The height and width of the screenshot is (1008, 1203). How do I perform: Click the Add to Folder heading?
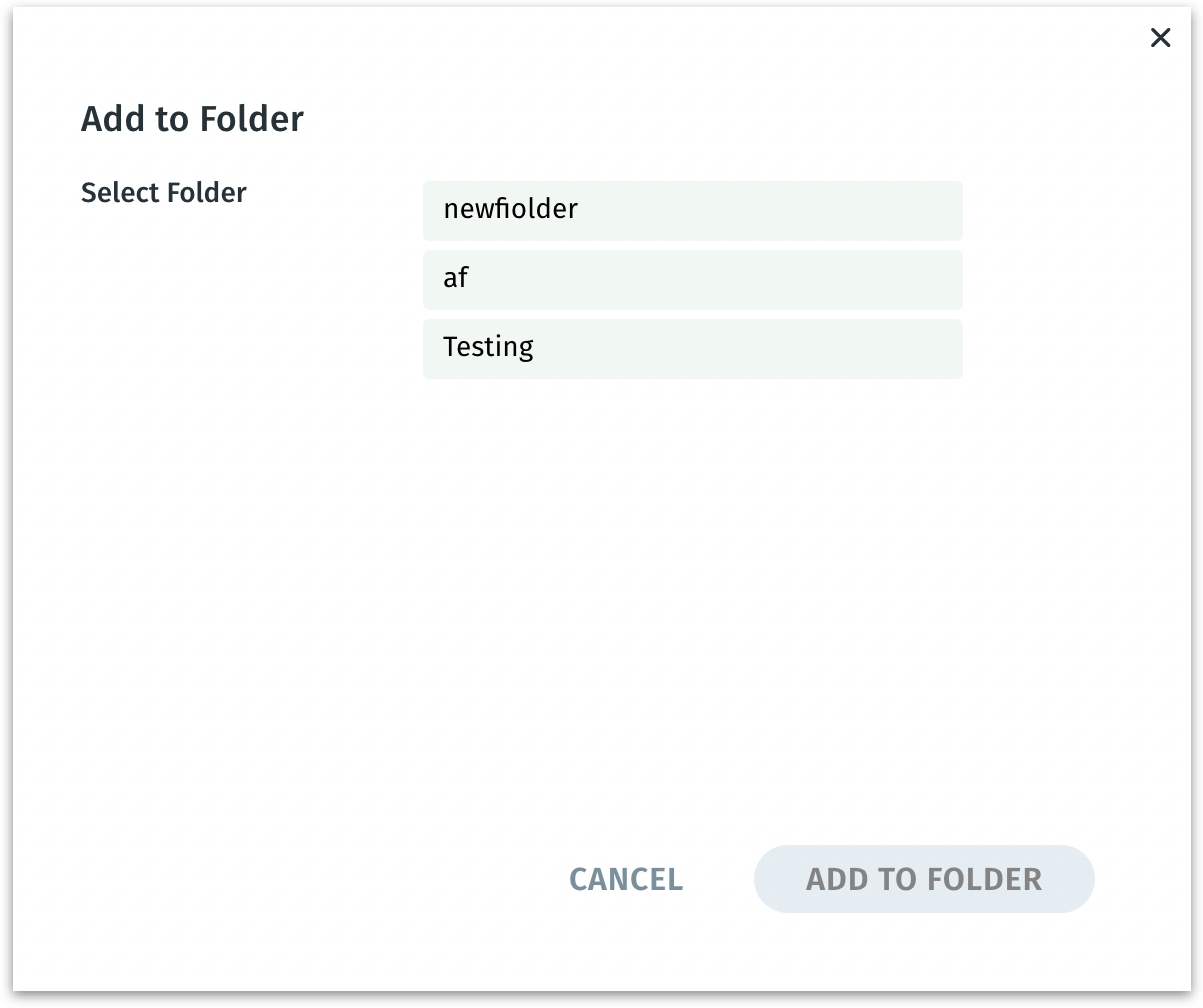click(192, 119)
